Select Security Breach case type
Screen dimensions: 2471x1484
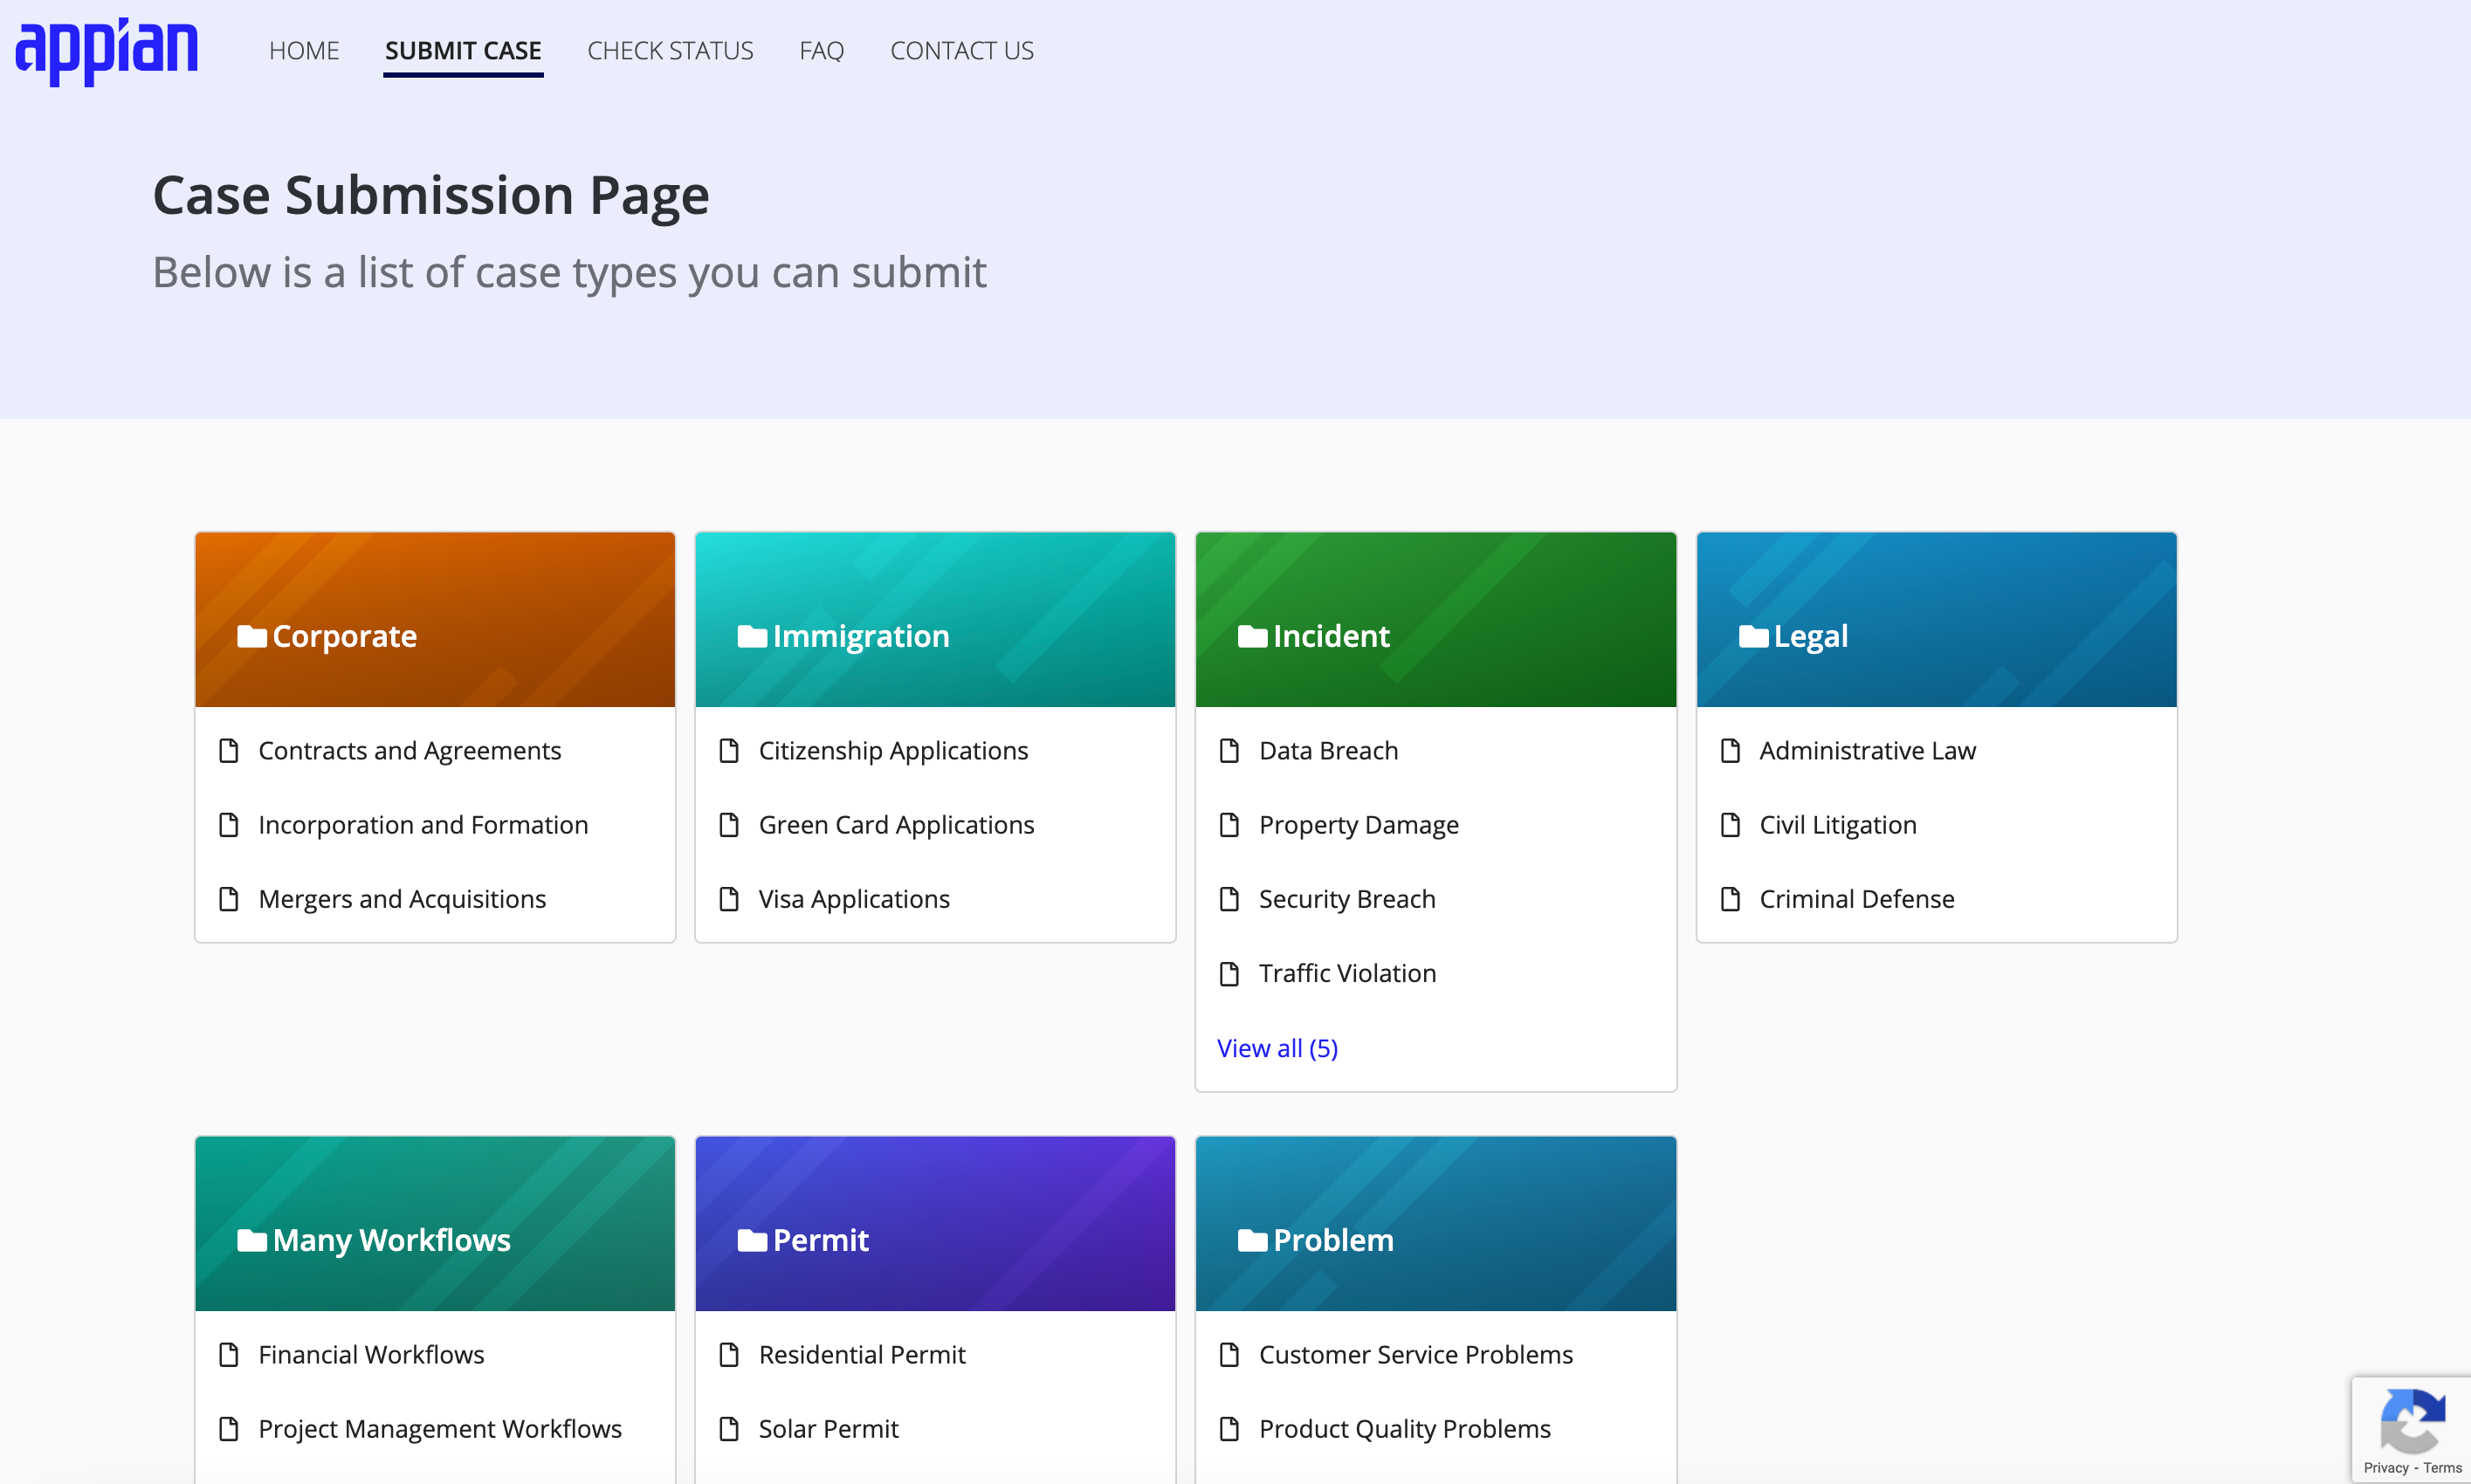(x=1347, y=898)
